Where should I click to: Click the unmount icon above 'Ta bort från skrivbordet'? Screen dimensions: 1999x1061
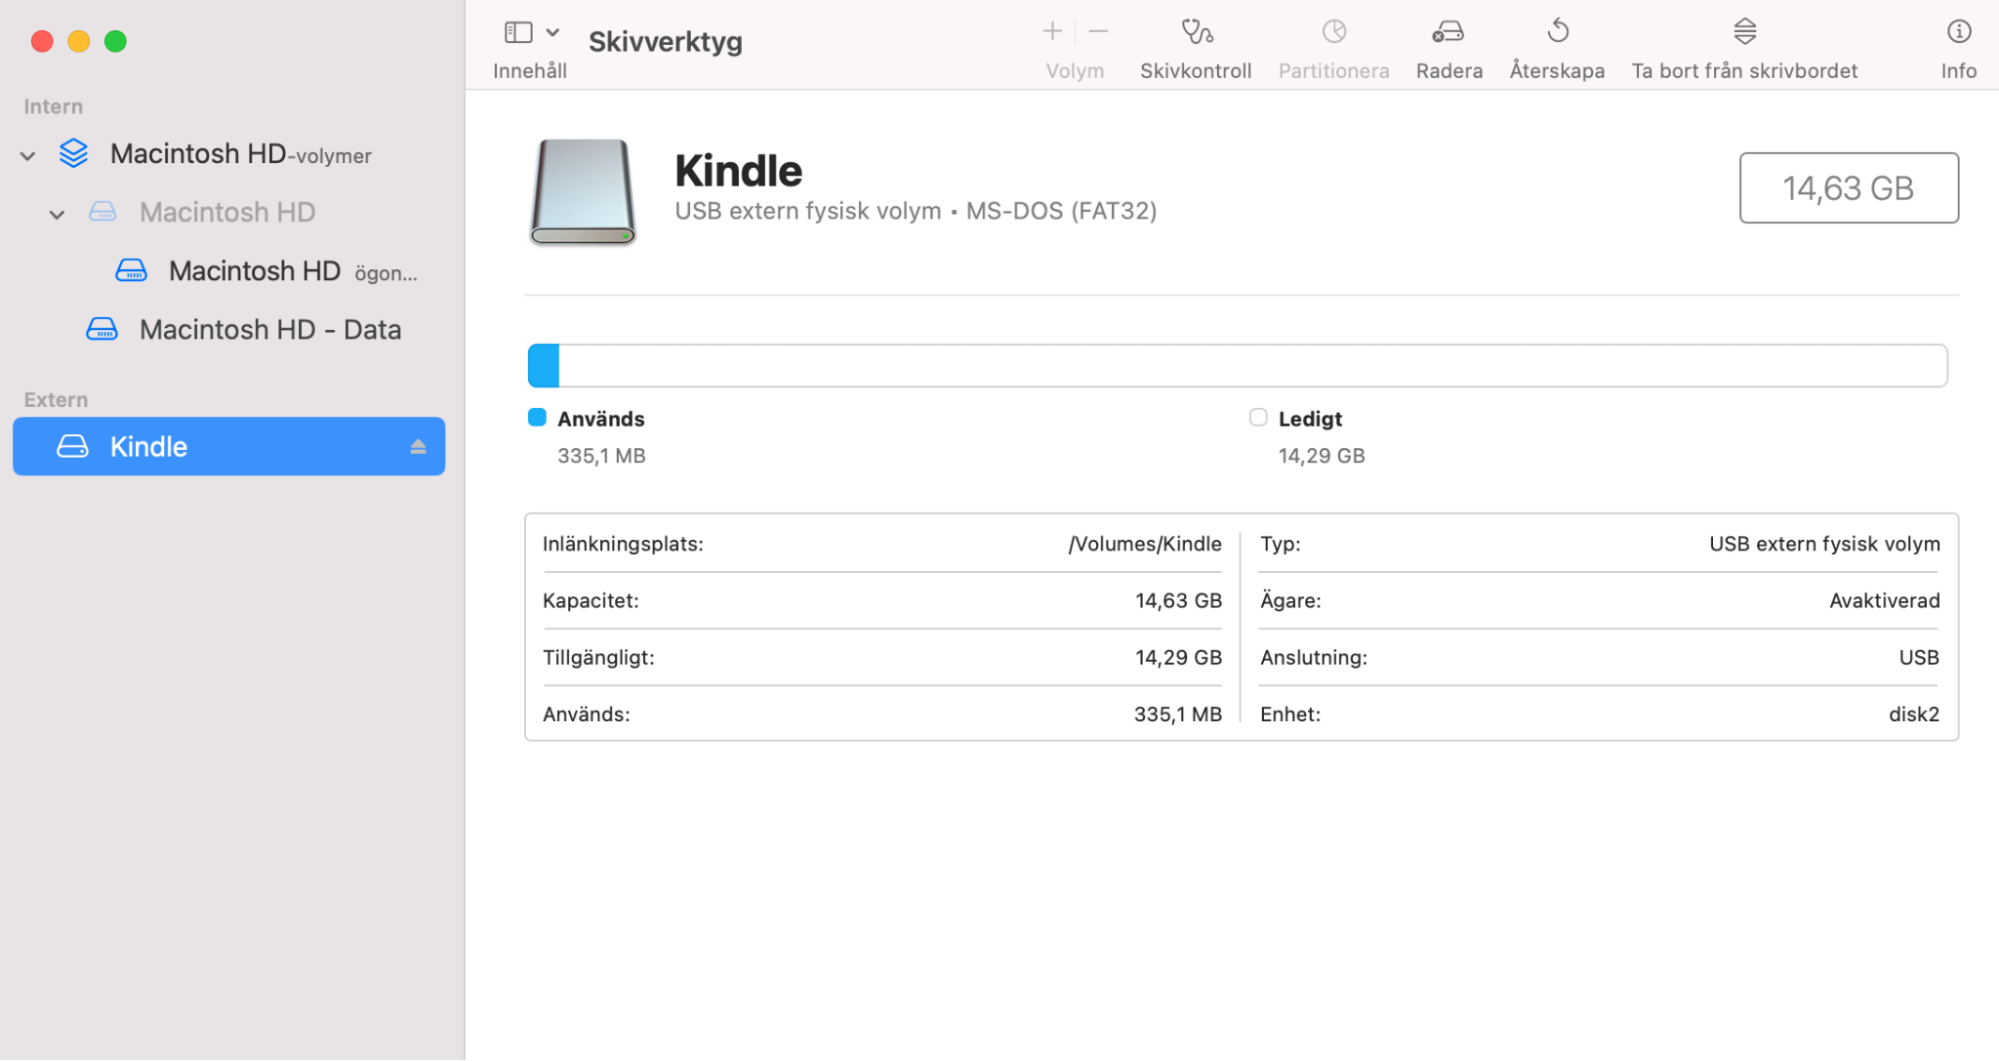[x=1745, y=32]
